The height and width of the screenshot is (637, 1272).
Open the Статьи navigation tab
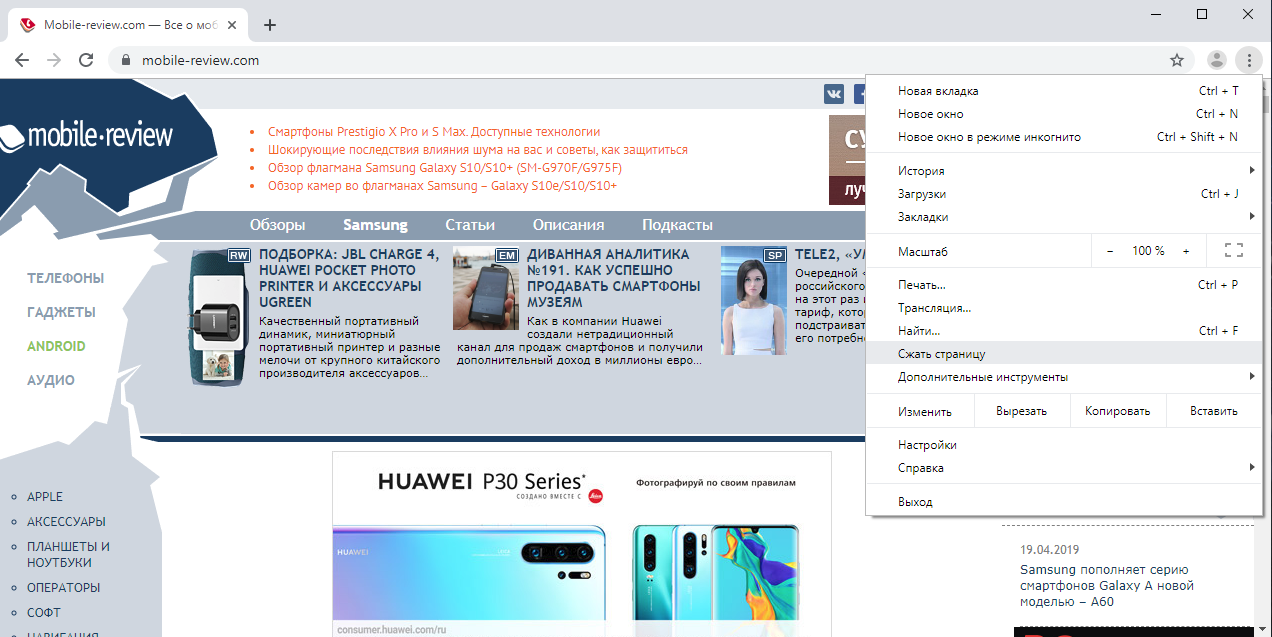pos(470,225)
